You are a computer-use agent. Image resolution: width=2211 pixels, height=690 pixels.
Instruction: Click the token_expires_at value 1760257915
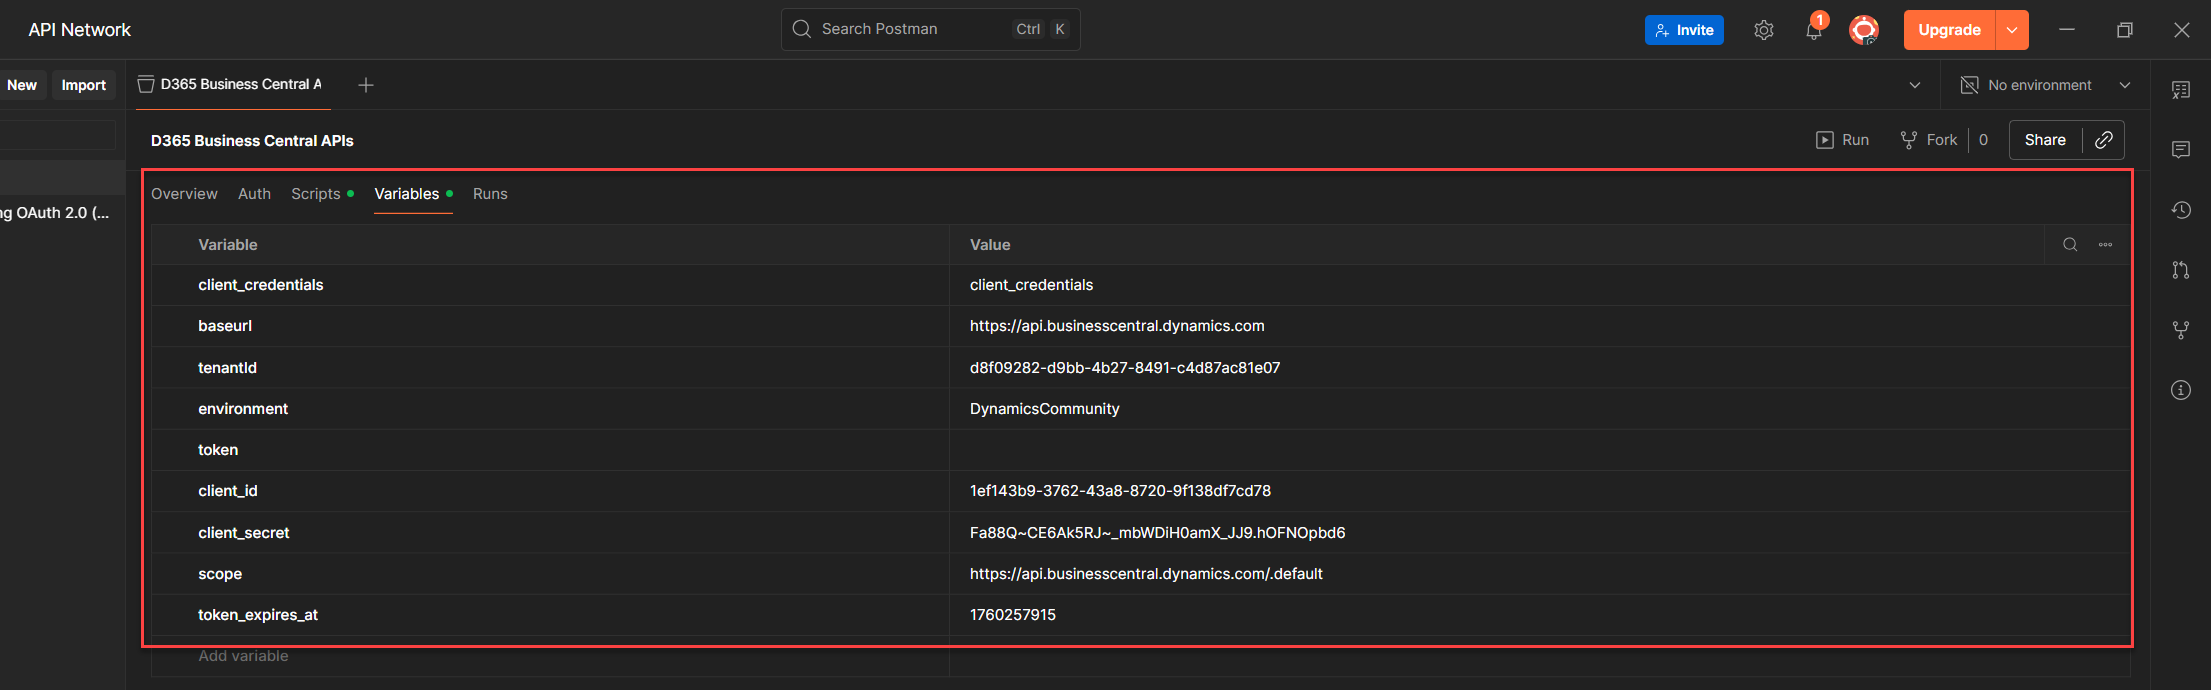point(1013,615)
